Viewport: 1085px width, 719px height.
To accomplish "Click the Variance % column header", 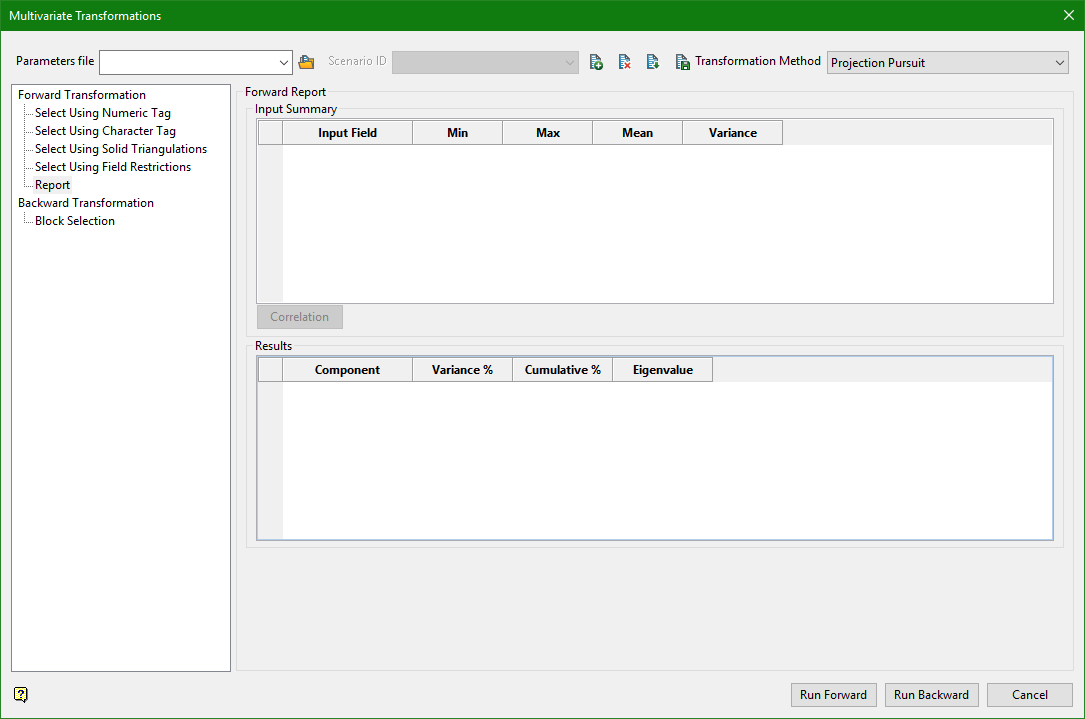I will pos(462,370).
